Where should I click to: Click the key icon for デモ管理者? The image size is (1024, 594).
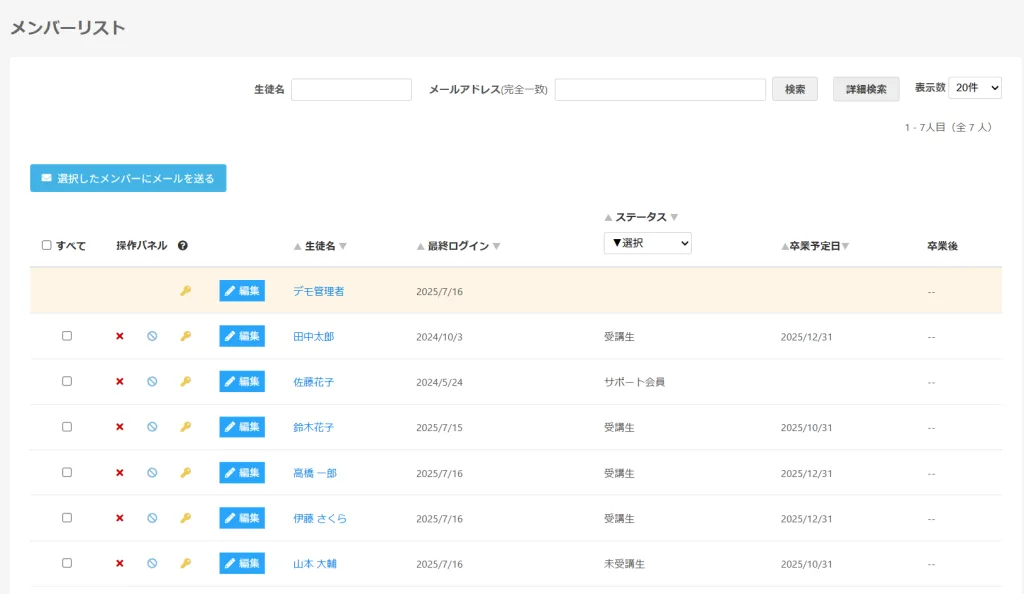[x=185, y=291]
